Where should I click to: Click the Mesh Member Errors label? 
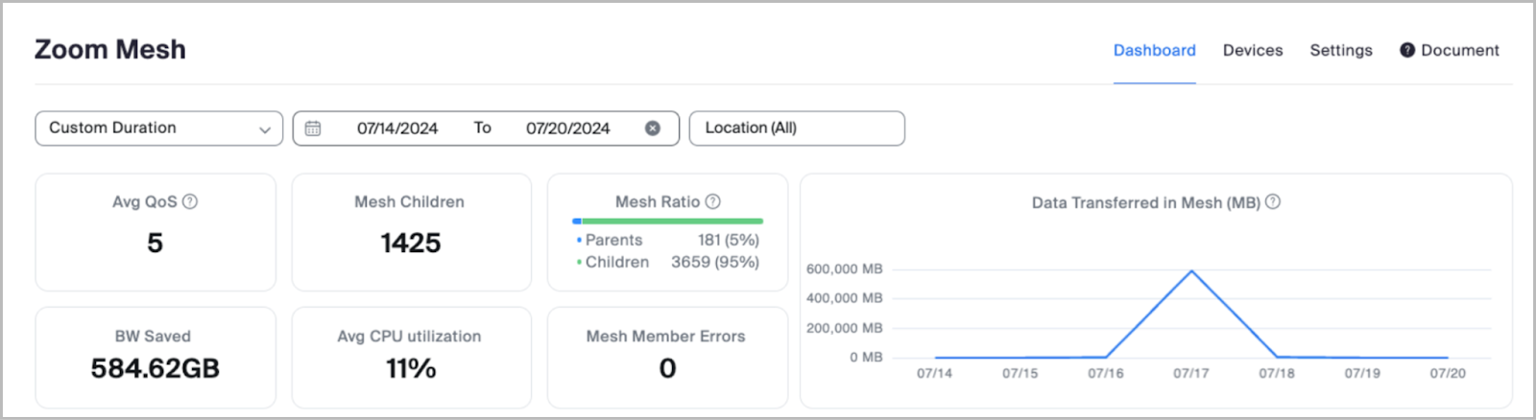(666, 336)
